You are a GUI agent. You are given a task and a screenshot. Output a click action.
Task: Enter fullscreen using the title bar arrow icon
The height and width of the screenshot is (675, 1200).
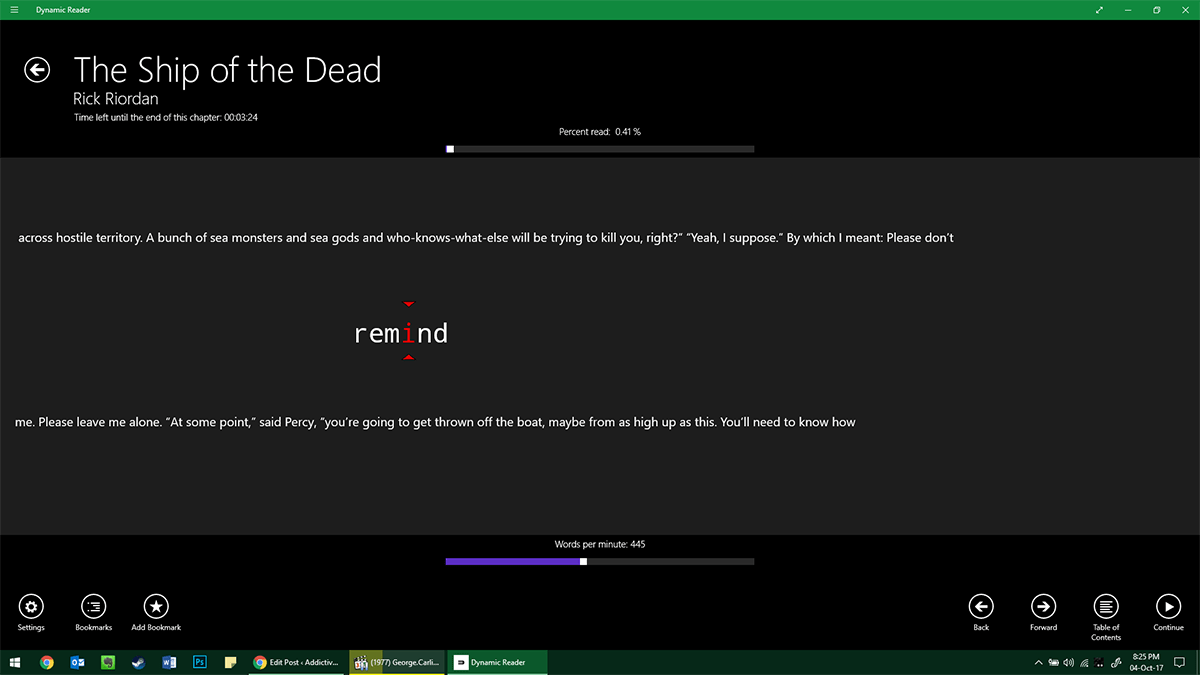point(1098,9)
